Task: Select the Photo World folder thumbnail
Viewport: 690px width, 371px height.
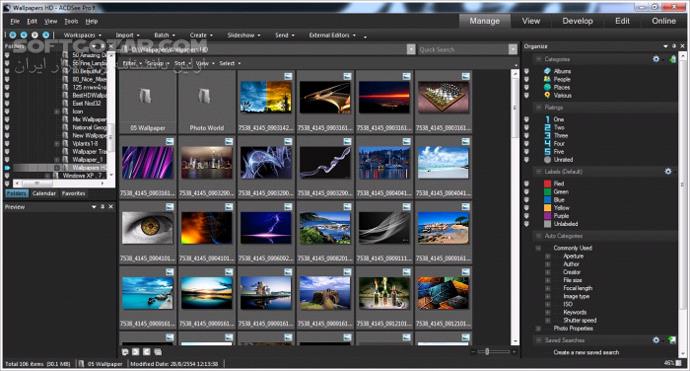Action: coord(207,102)
